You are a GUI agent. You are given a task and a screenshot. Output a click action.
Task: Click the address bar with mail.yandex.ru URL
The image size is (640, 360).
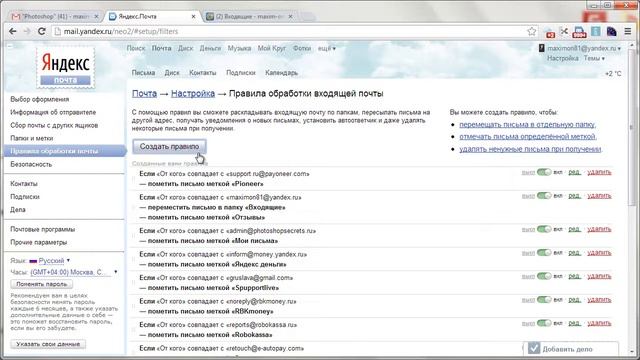click(x=288, y=31)
